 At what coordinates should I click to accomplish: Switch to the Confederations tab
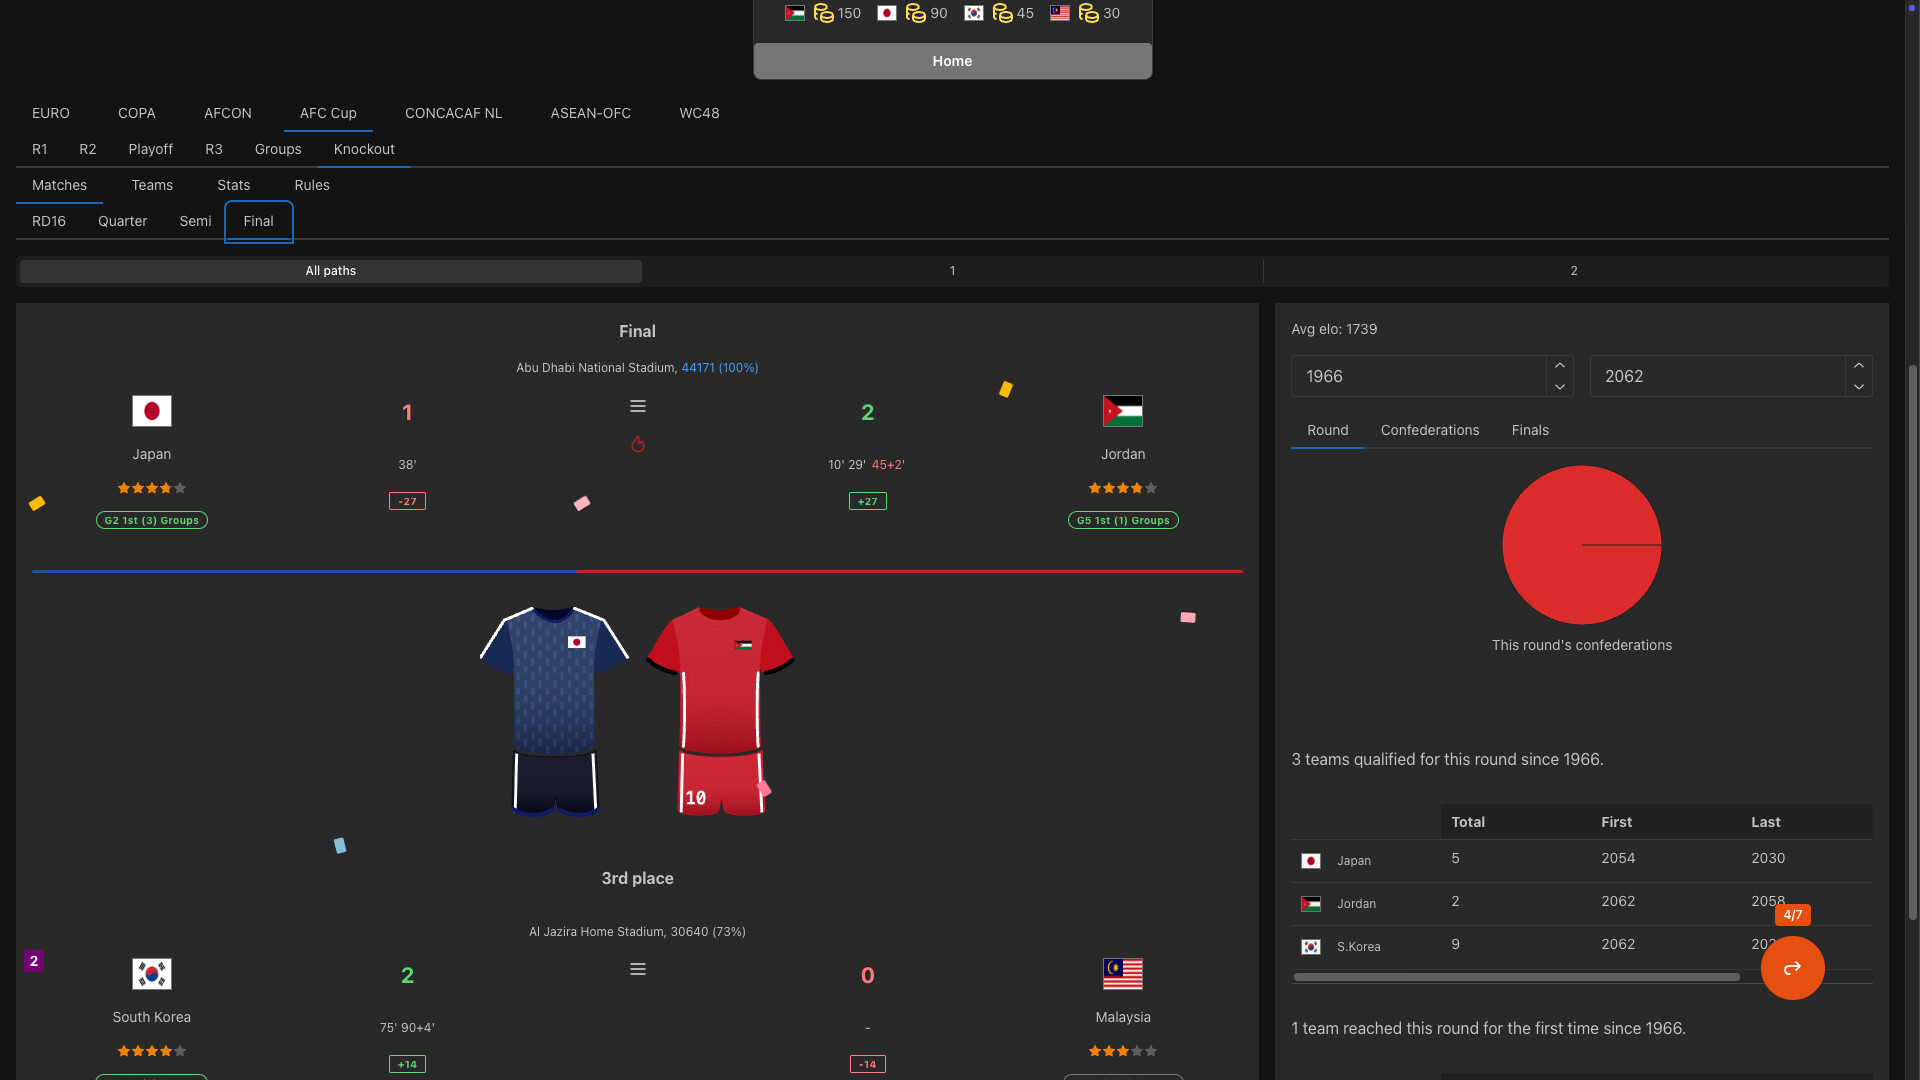click(1429, 430)
